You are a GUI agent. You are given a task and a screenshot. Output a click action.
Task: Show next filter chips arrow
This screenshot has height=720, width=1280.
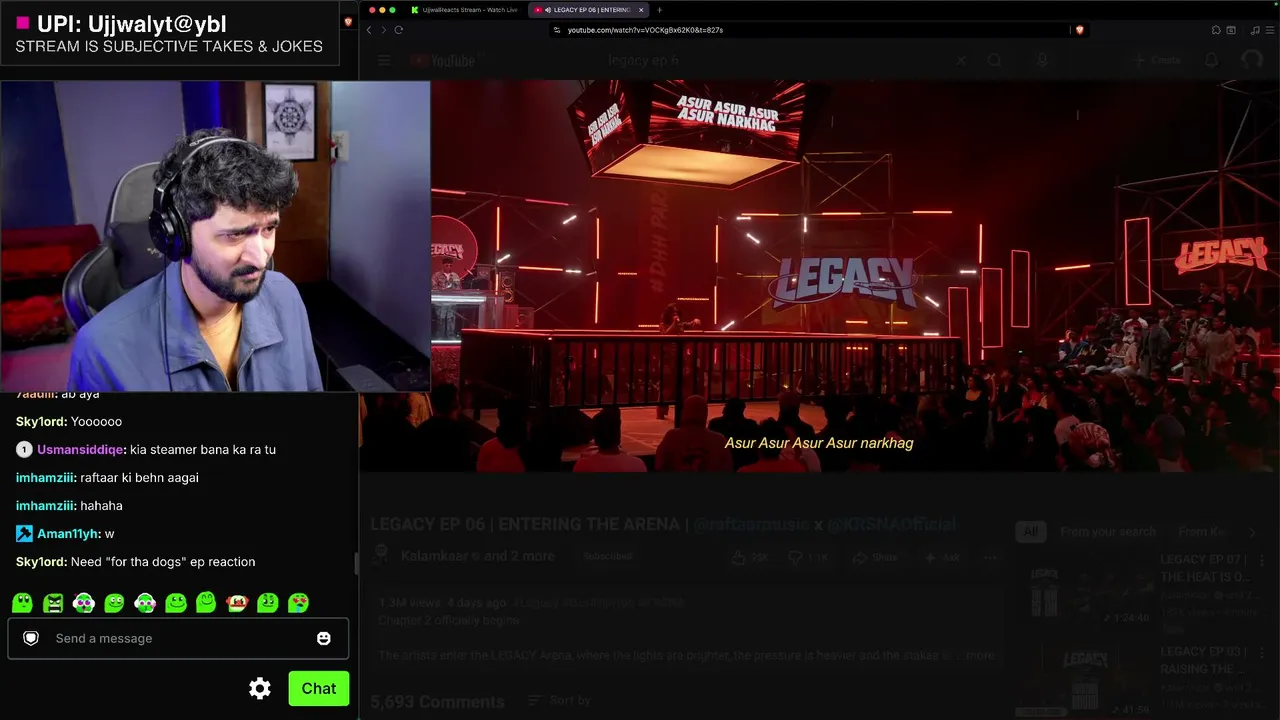click(x=1252, y=532)
